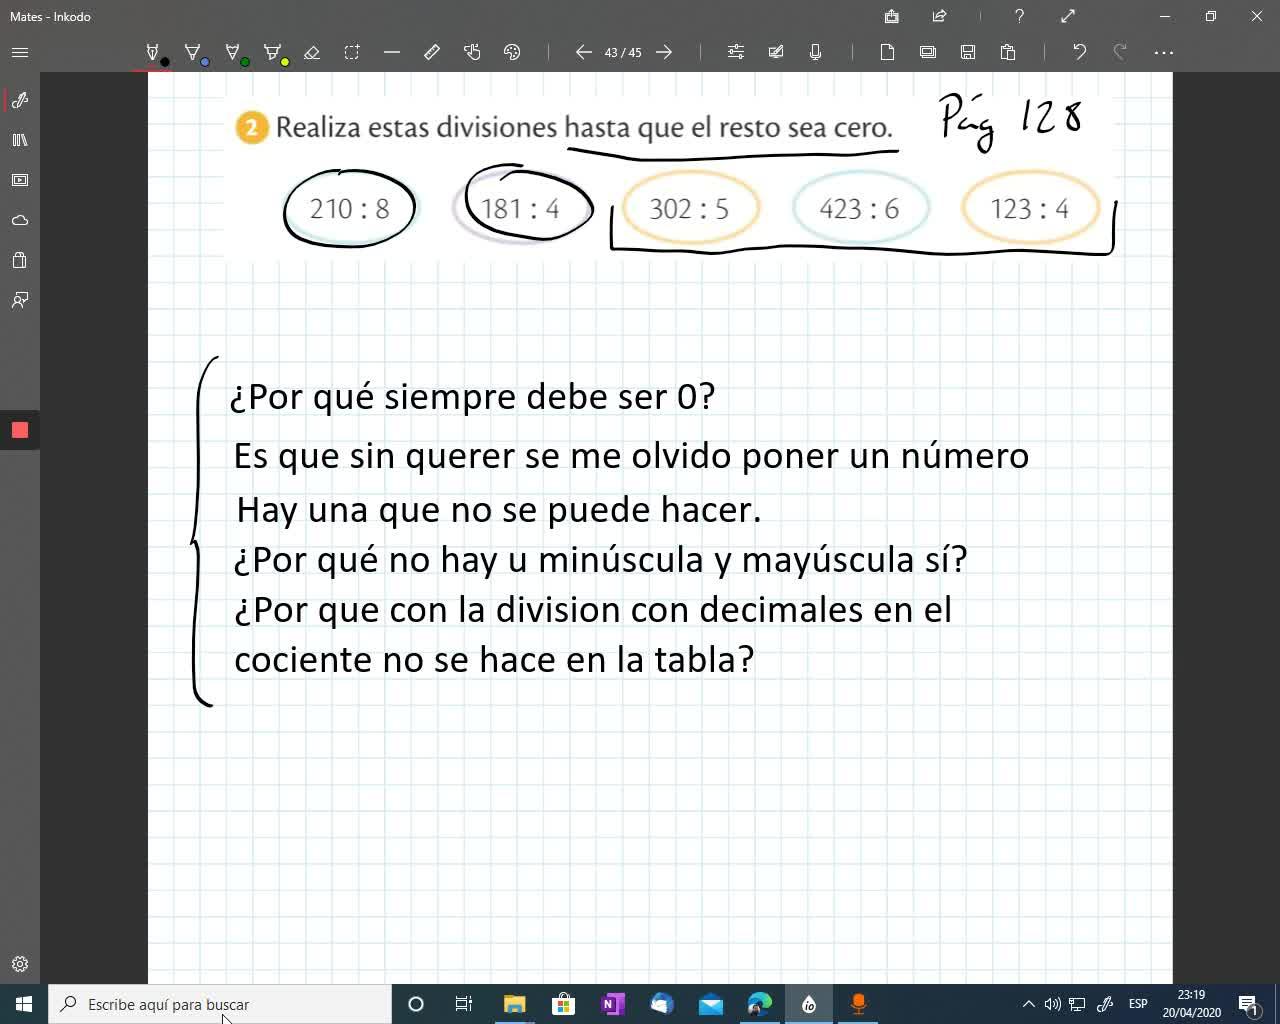1280x1024 pixels.
Task: Open the notification center icon
Action: point(1248,1004)
